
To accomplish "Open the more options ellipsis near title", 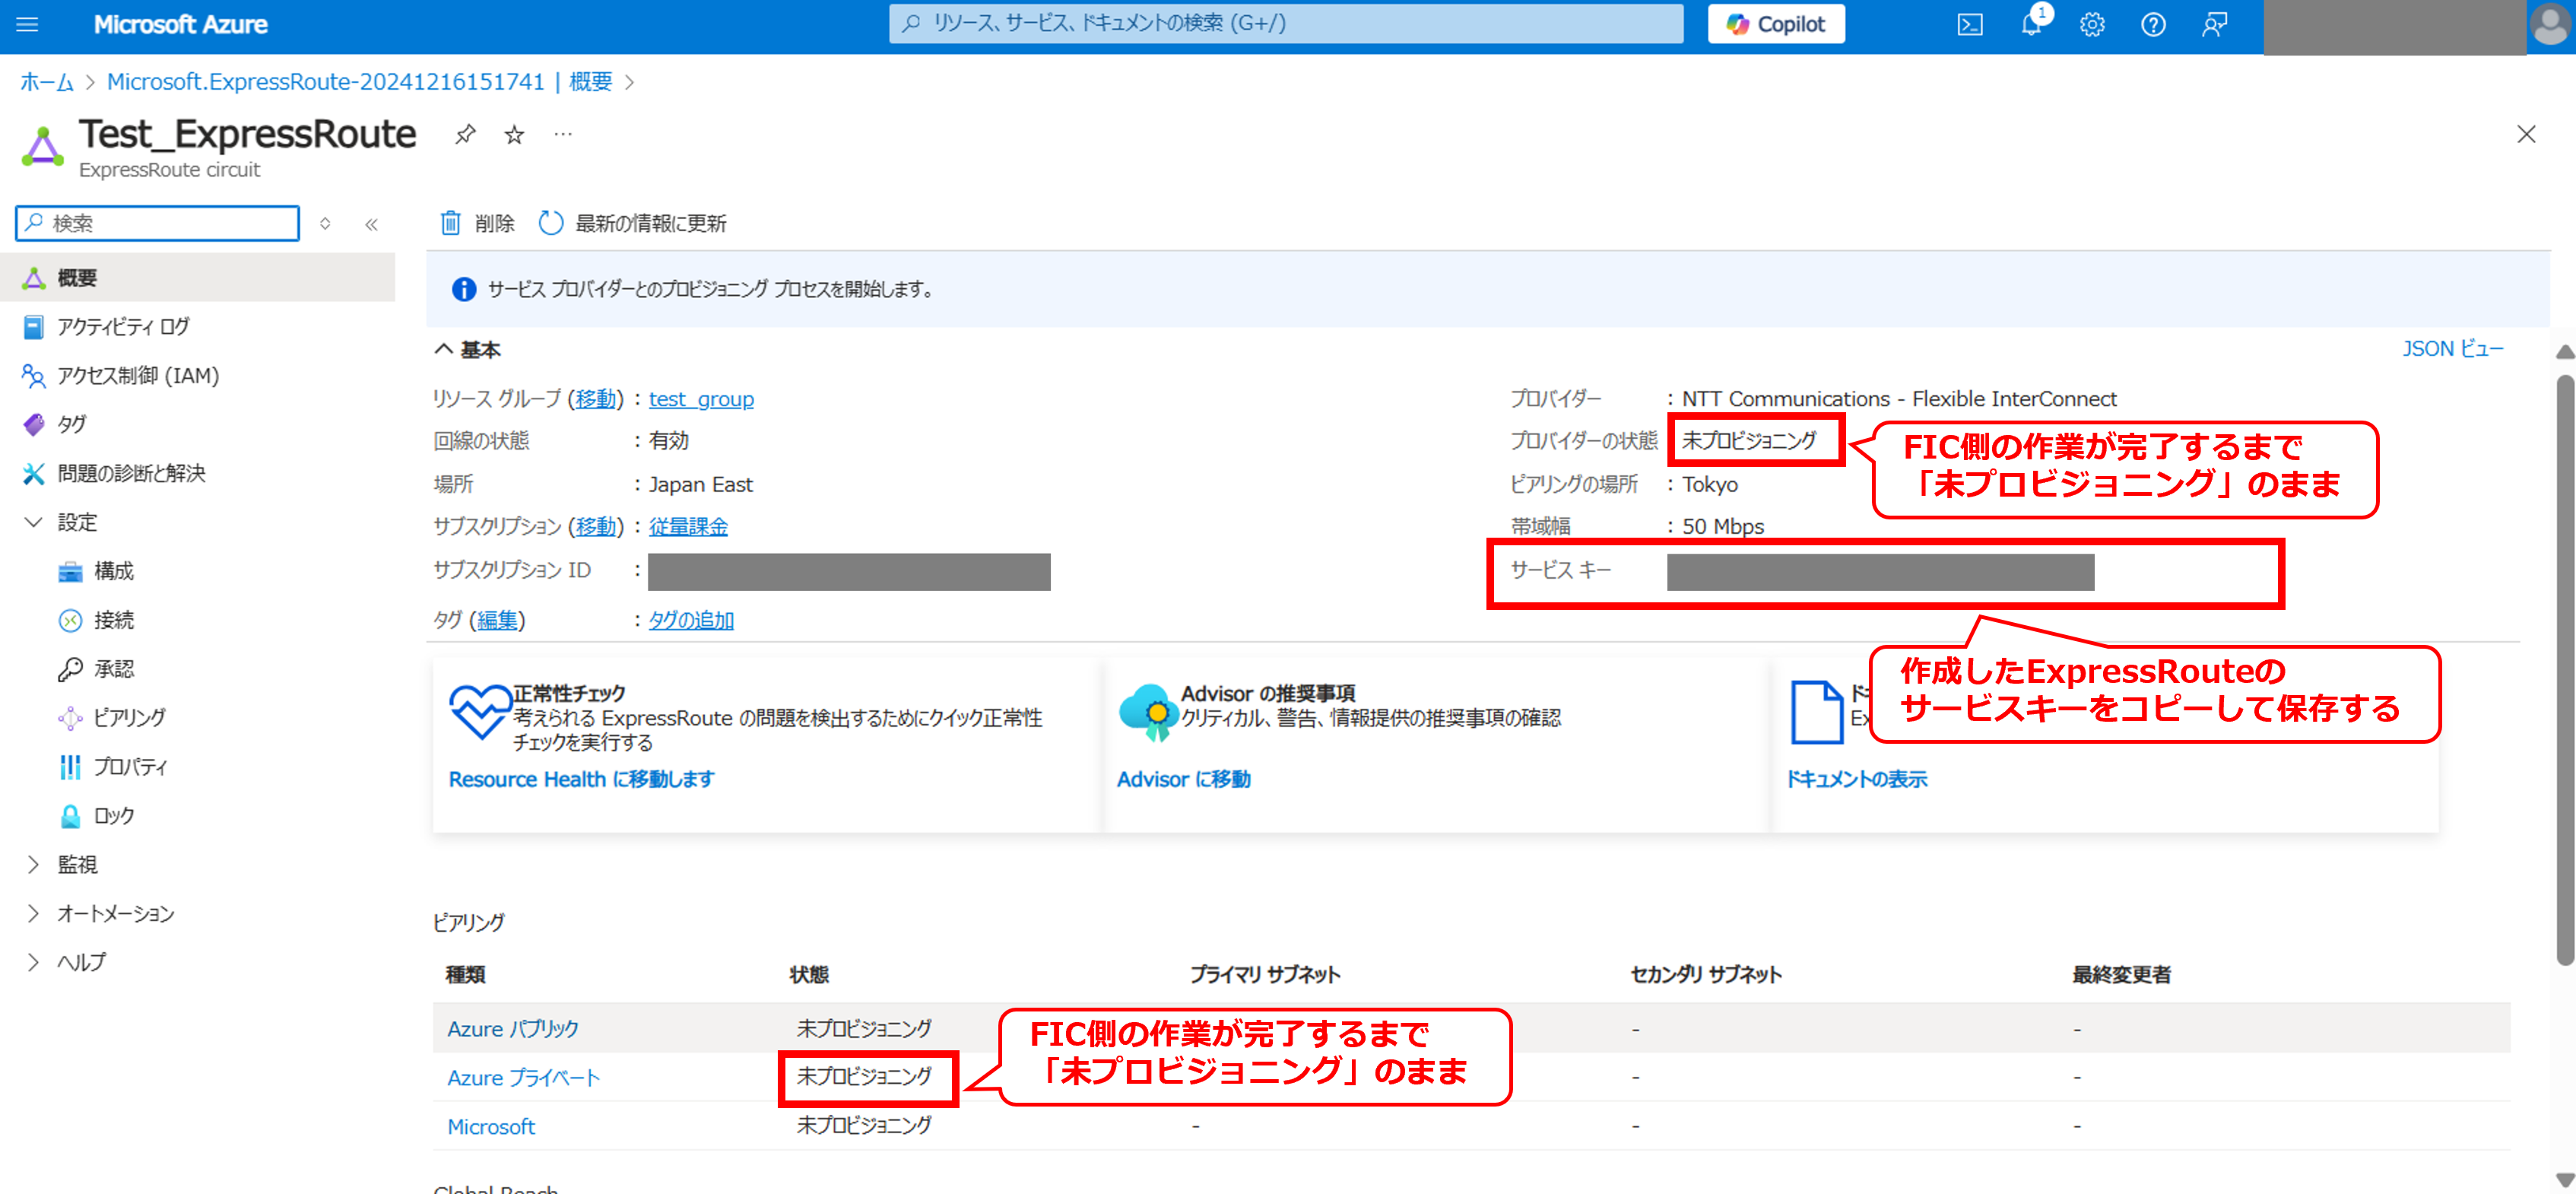I will click(x=563, y=134).
